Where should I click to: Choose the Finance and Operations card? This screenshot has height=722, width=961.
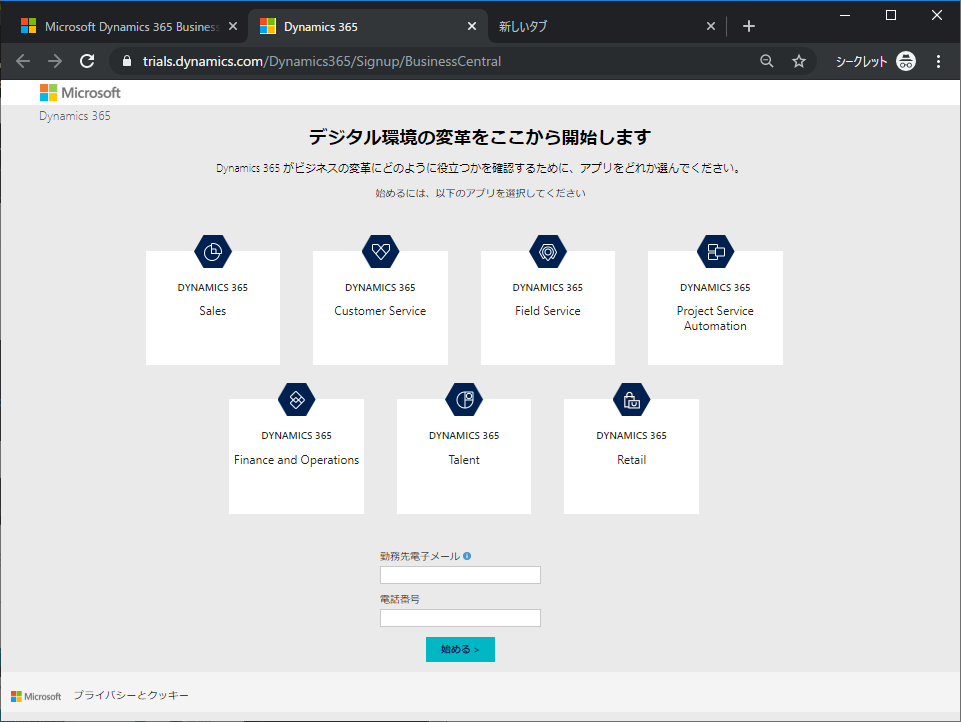297,457
